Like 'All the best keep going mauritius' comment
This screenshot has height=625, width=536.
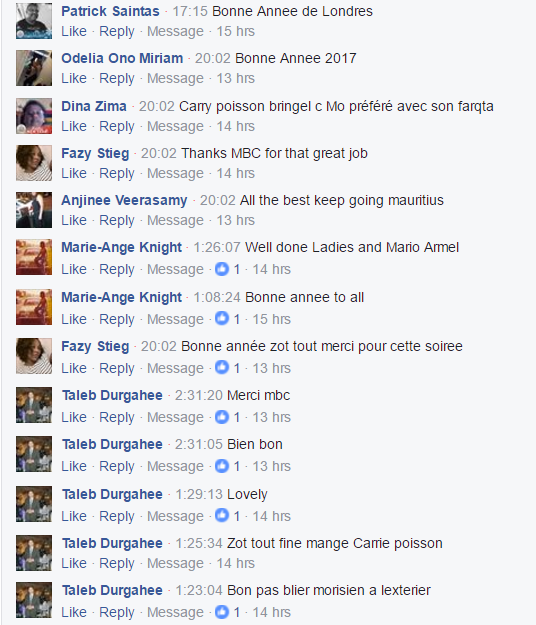[74, 220]
